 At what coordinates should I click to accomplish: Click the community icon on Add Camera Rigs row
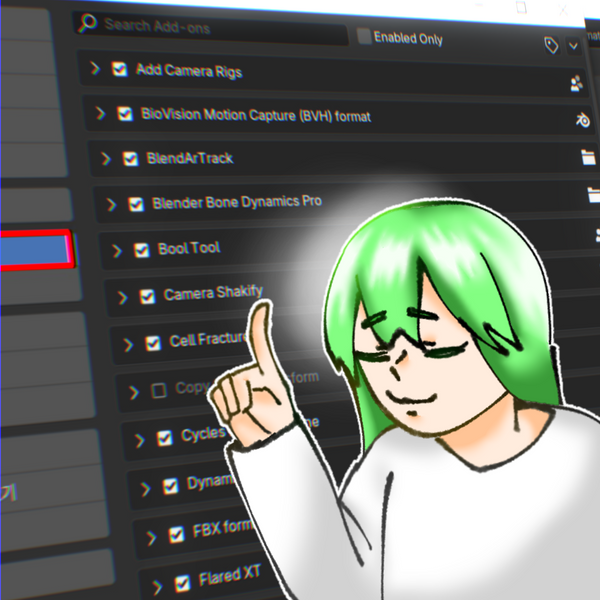576,84
